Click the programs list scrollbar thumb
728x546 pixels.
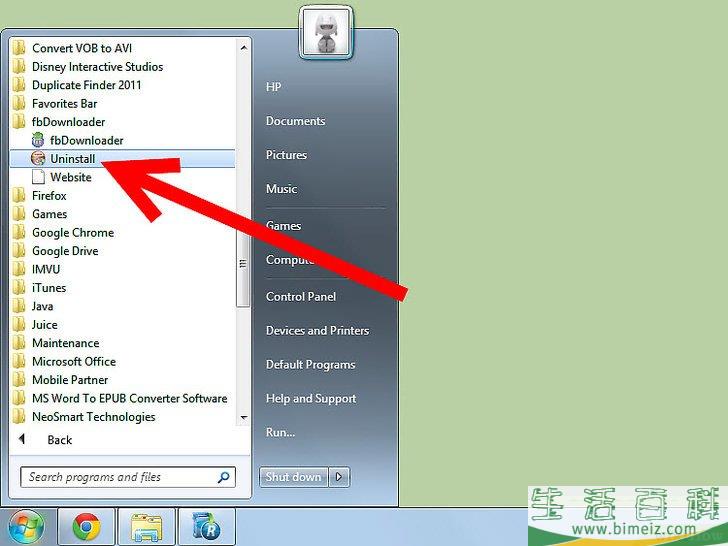point(242,264)
